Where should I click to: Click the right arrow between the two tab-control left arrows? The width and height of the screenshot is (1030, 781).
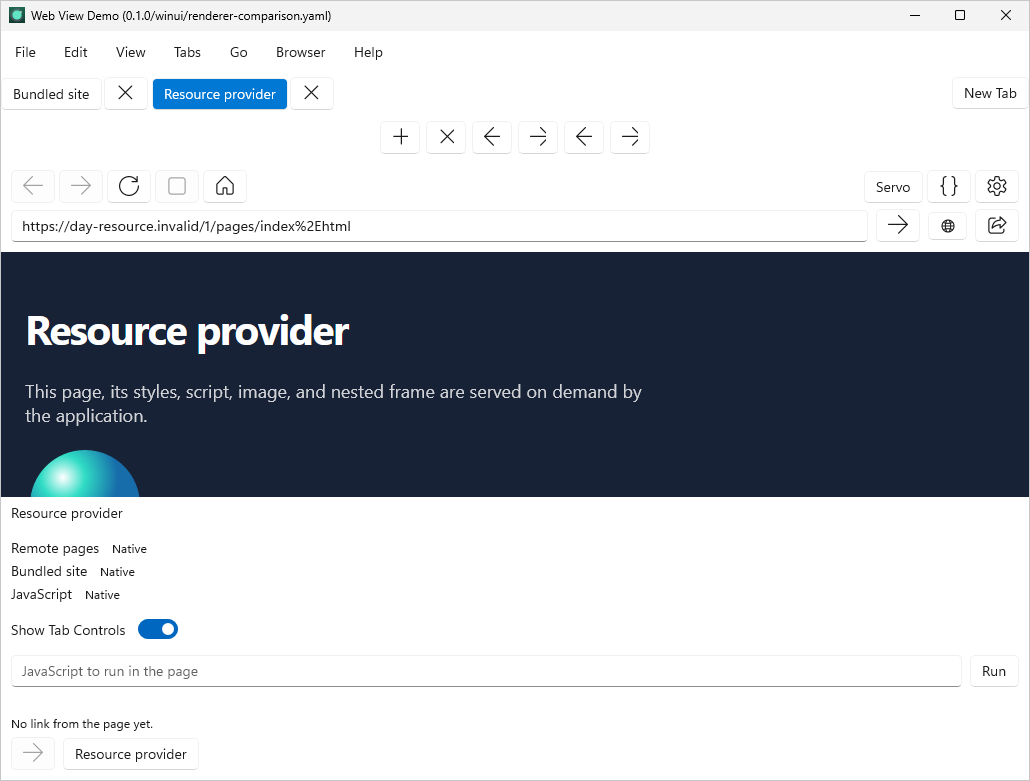[538, 137]
